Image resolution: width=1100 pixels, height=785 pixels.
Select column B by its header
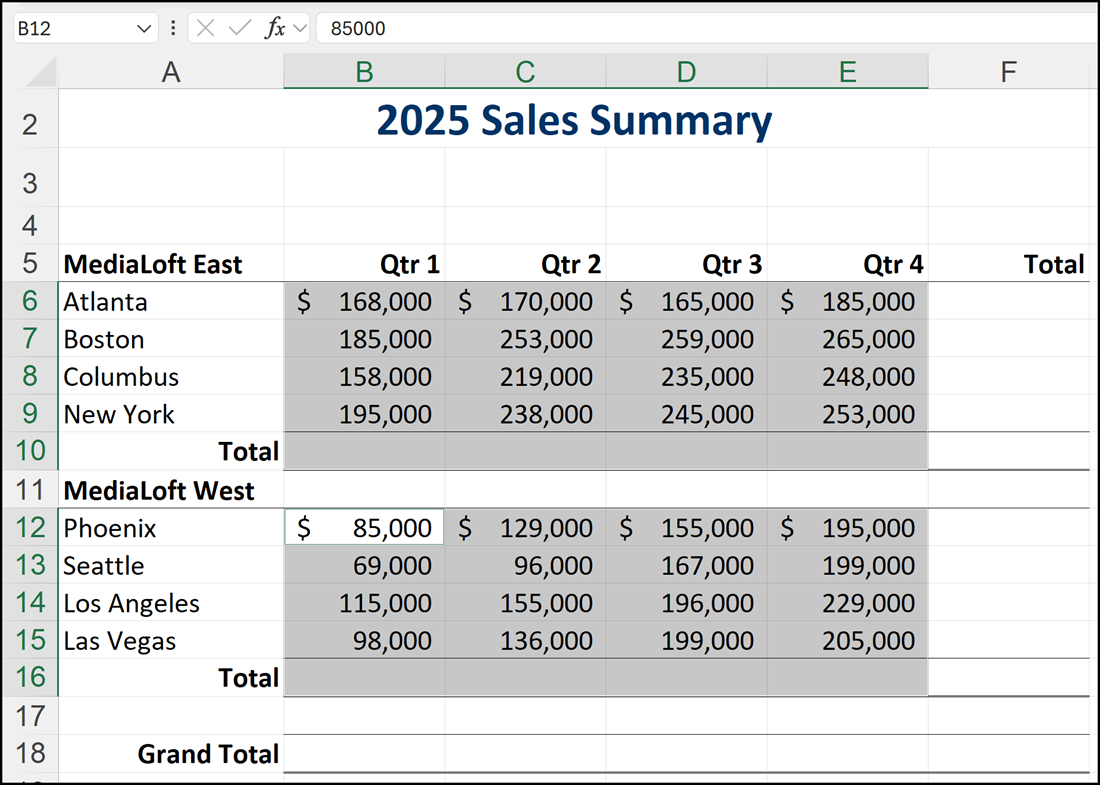point(364,72)
